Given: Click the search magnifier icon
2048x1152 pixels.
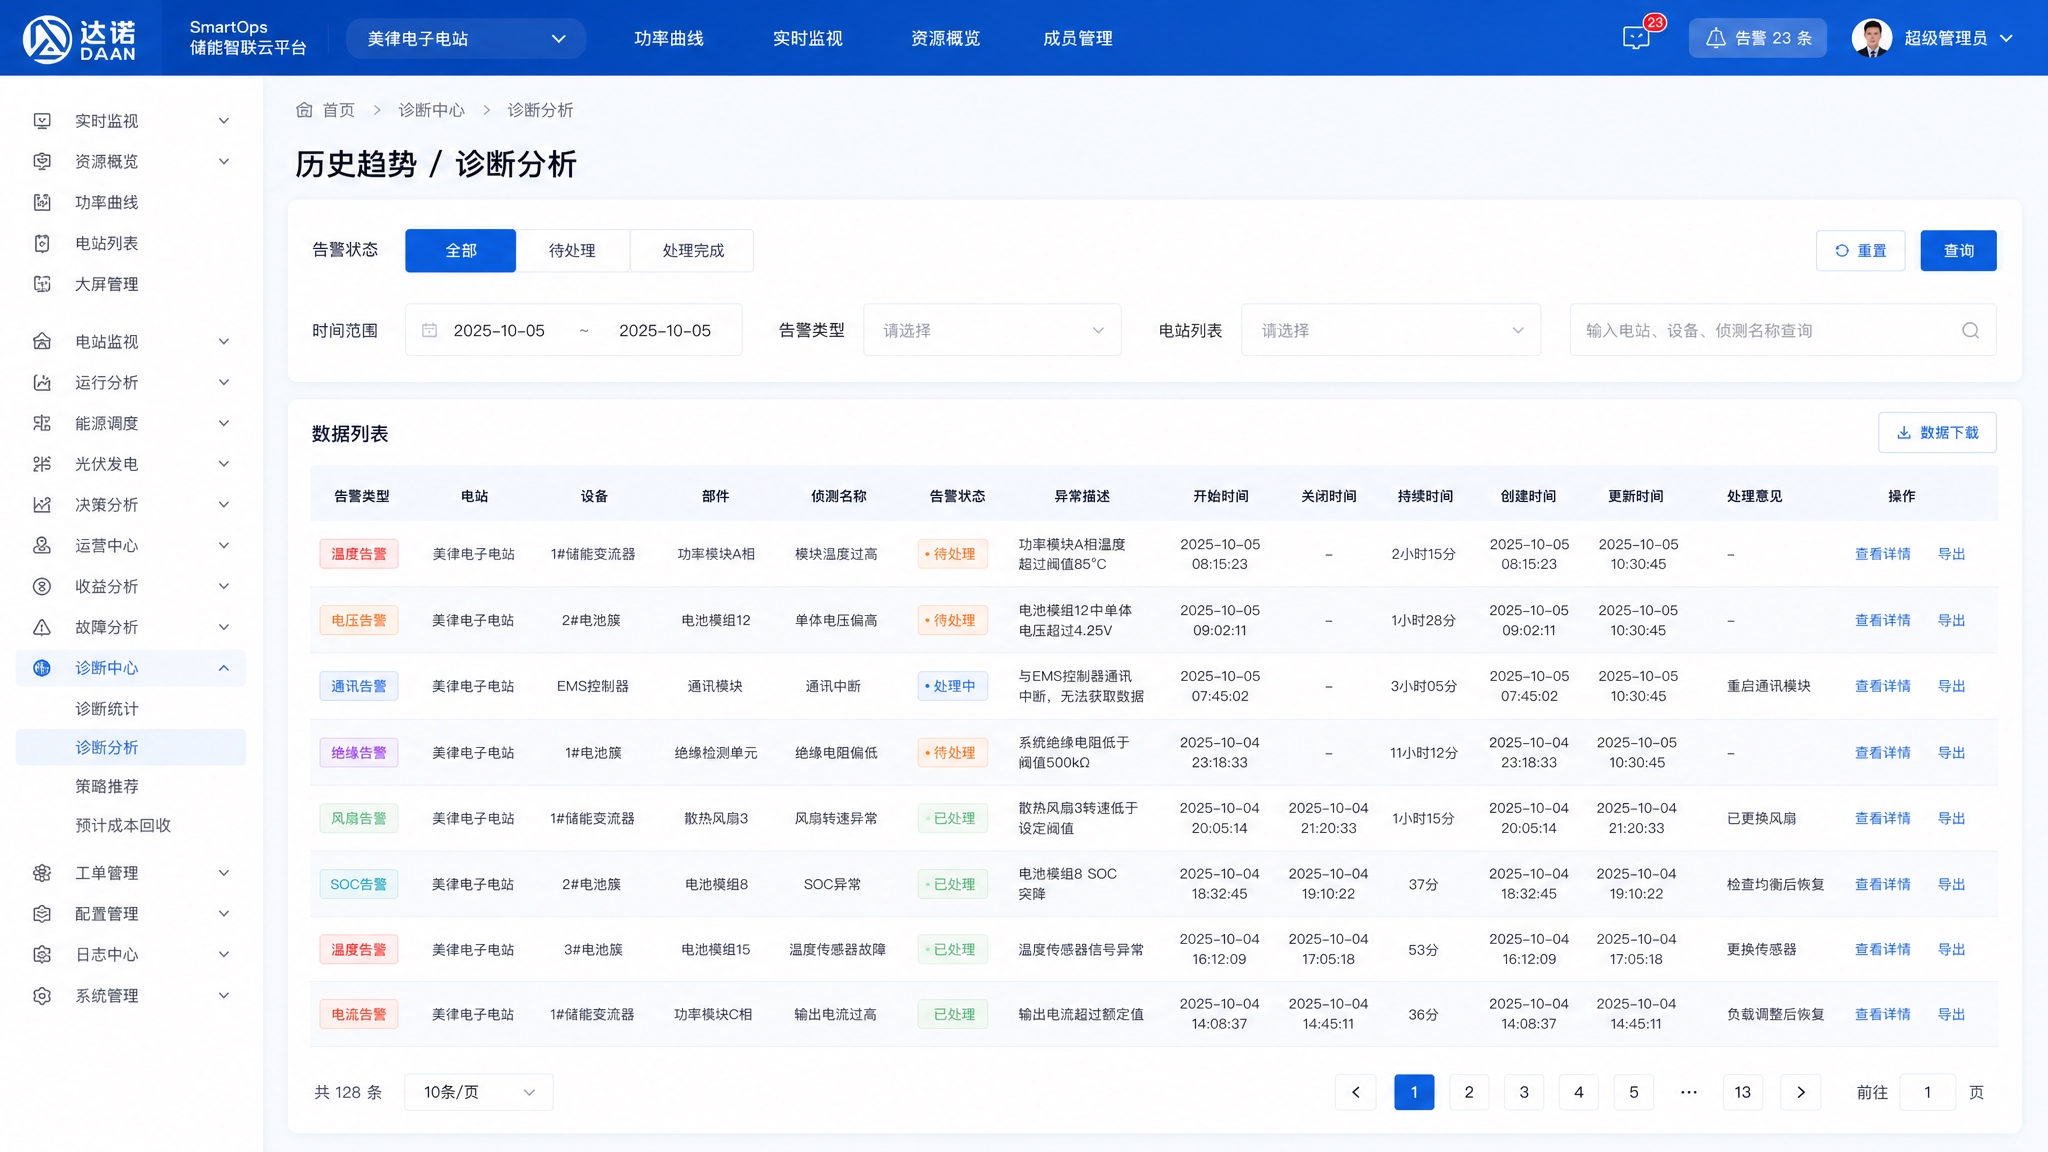Looking at the screenshot, I should 1971,331.
